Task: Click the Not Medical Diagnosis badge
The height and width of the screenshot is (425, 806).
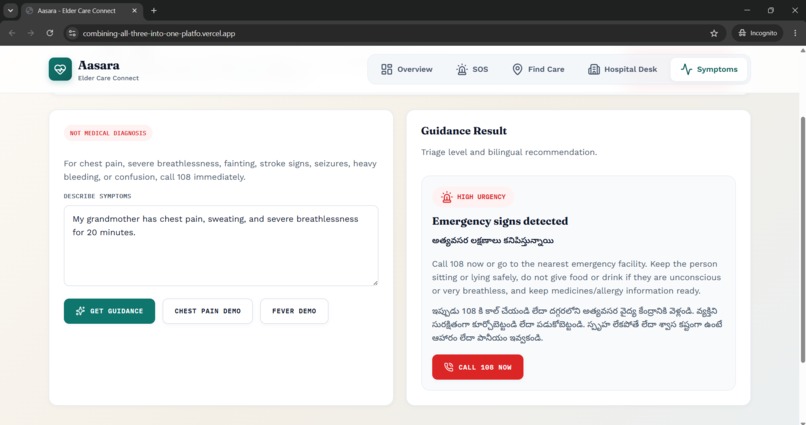Action: tap(108, 133)
